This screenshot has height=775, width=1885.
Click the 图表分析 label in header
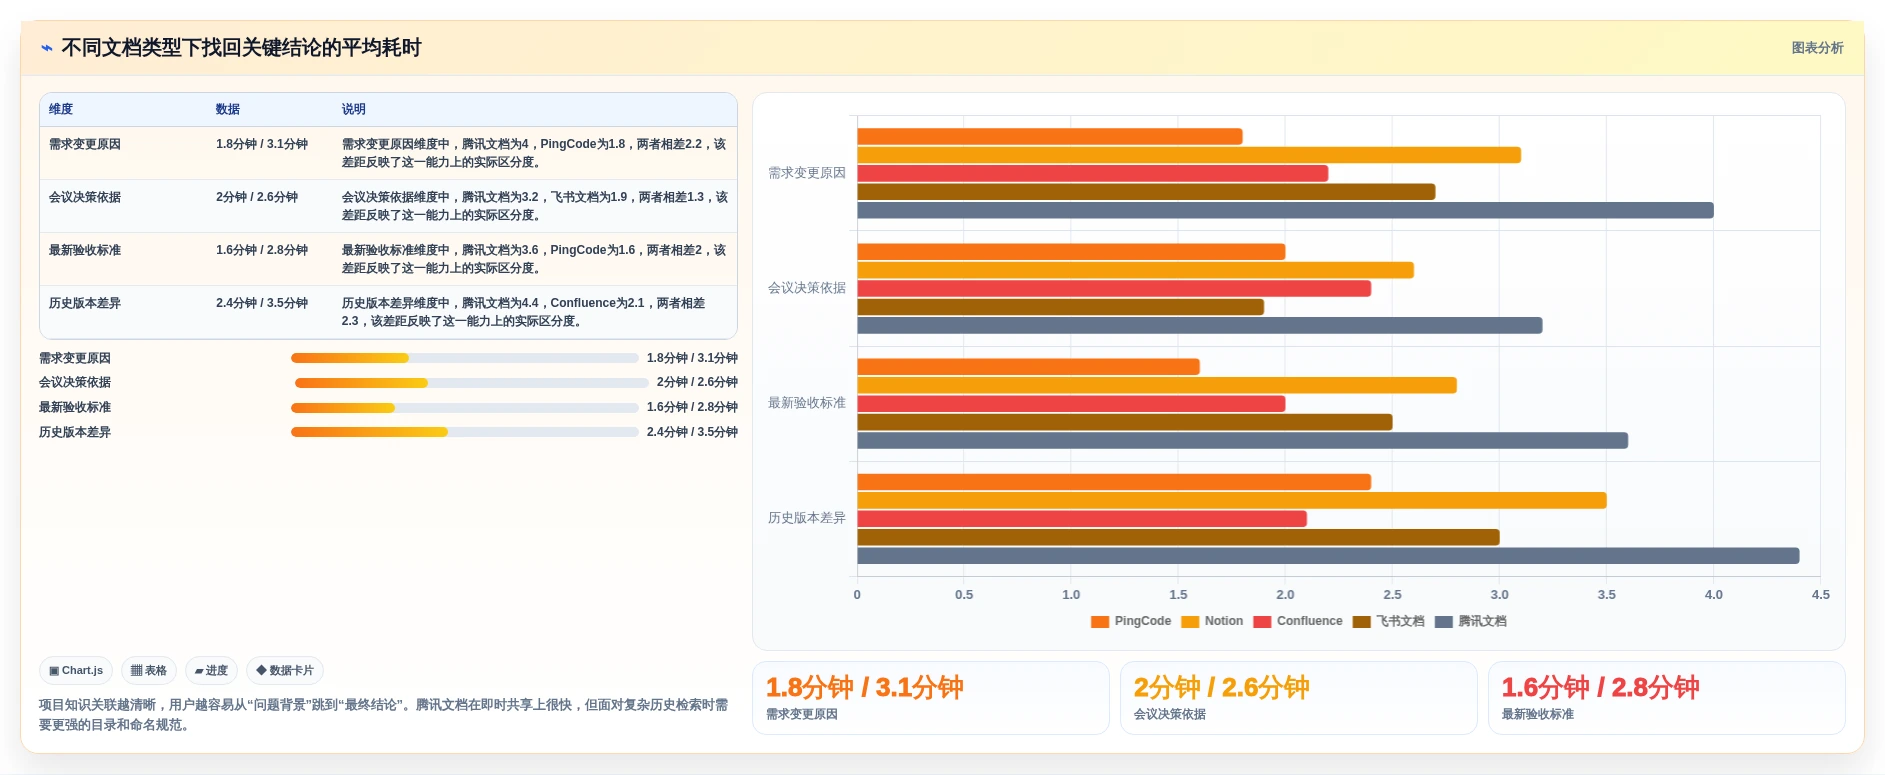coord(1817,48)
